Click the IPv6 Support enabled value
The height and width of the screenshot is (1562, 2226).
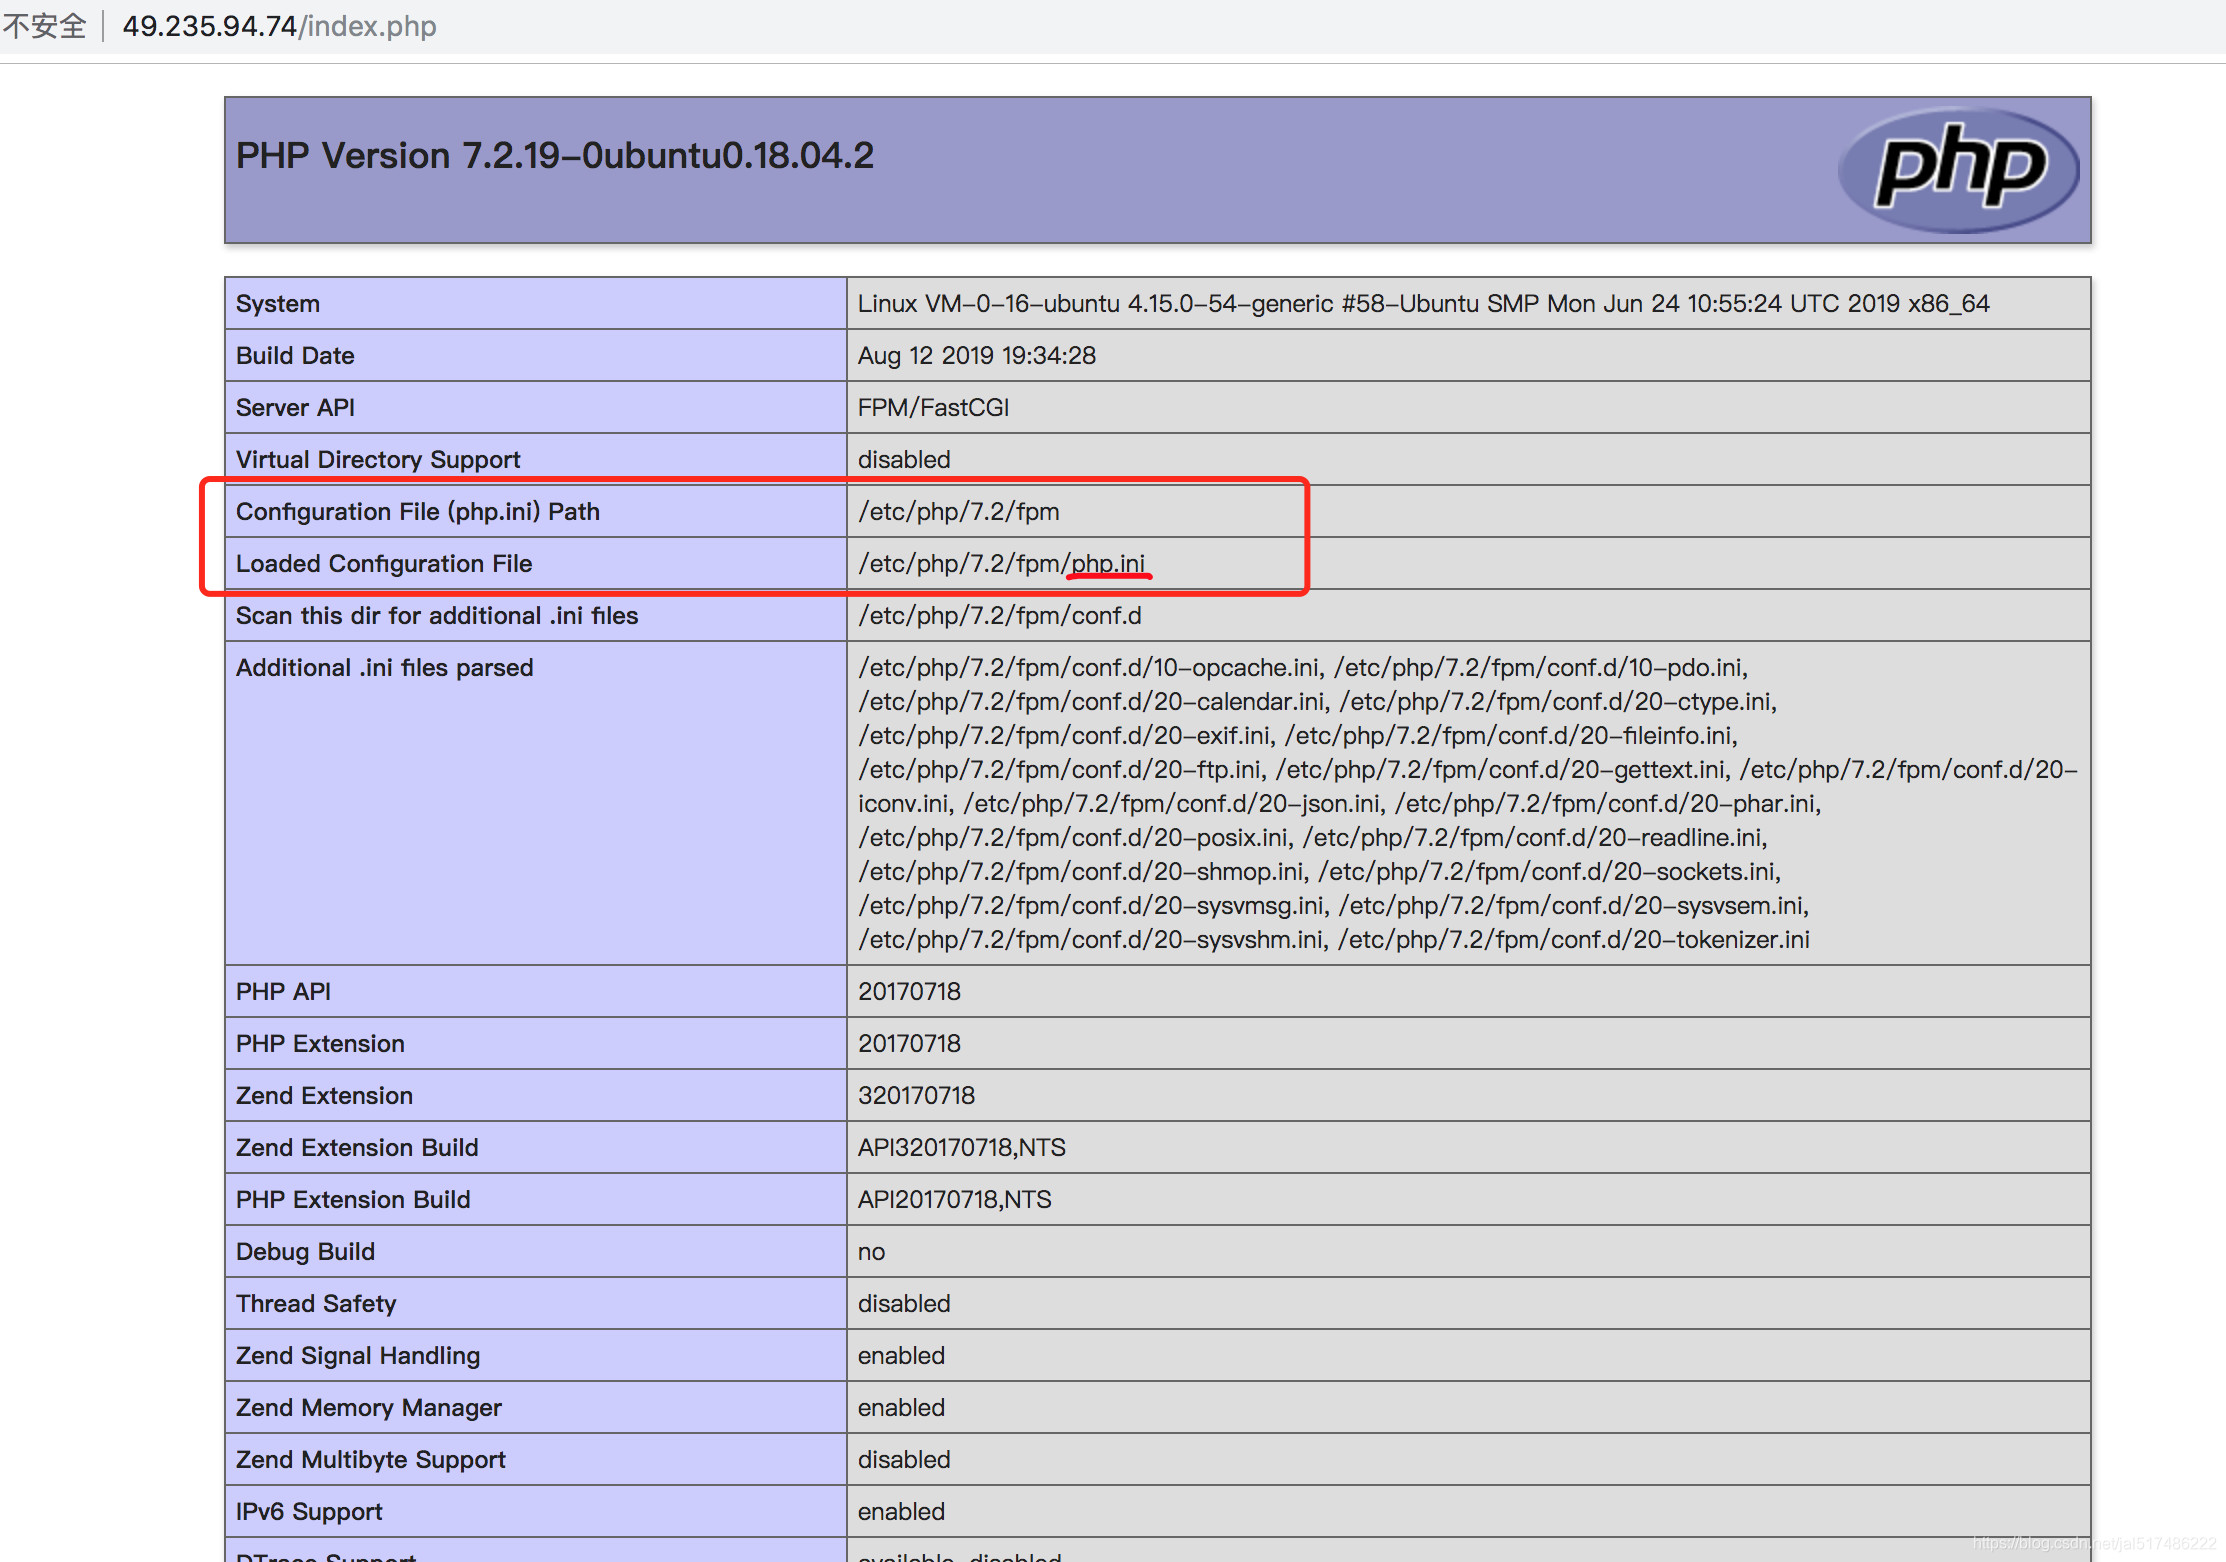click(x=901, y=1512)
